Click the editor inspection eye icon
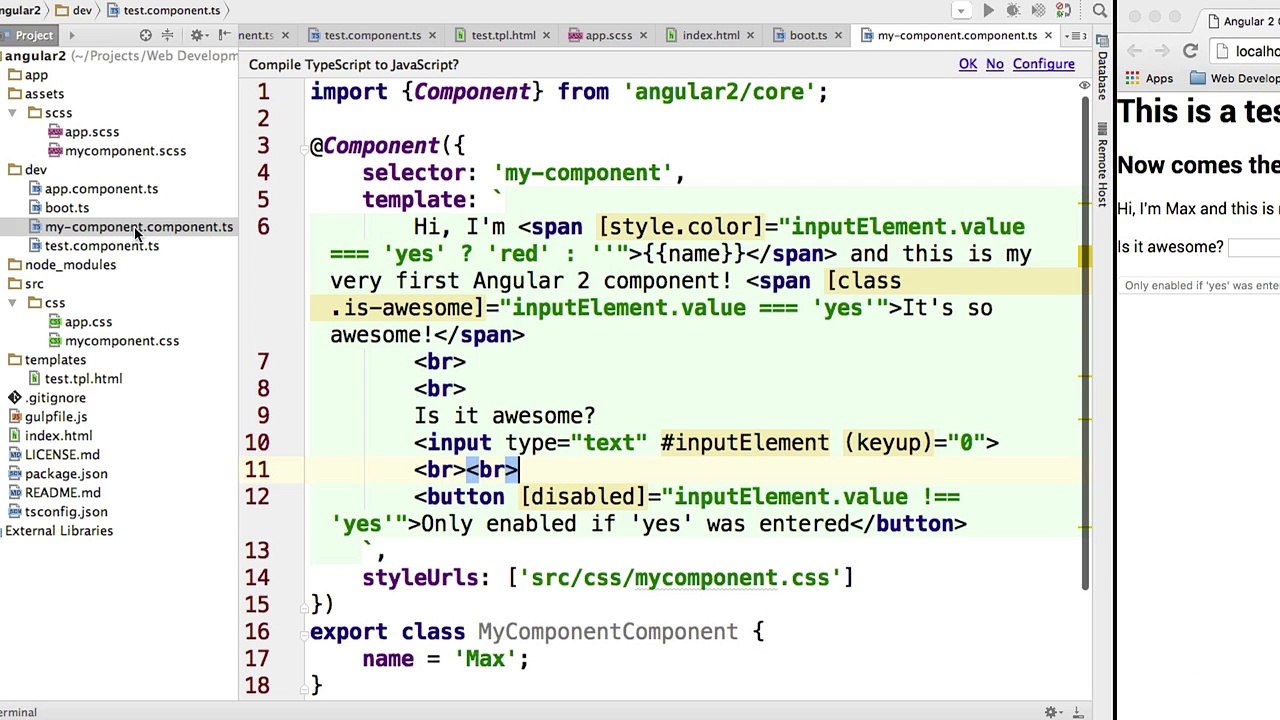Screen dimensions: 1280x720 click(x=1084, y=86)
